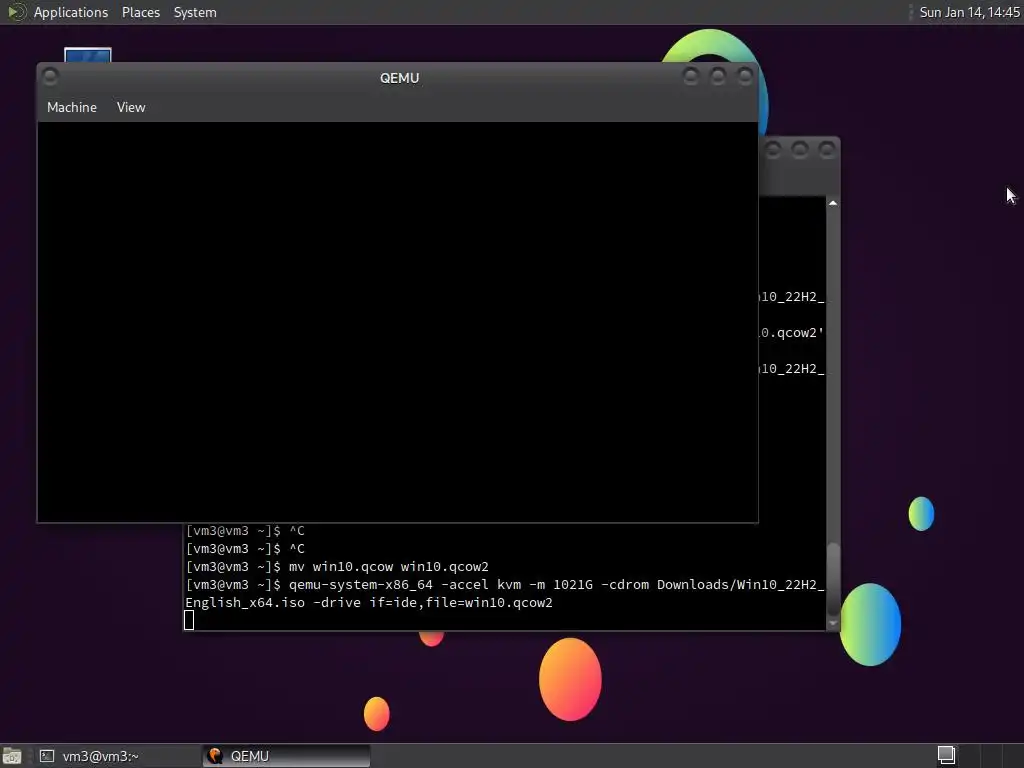This screenshot has height=768, width=1024.
Task: Minimize the QEMU window
Action: [x=690, y=77]
